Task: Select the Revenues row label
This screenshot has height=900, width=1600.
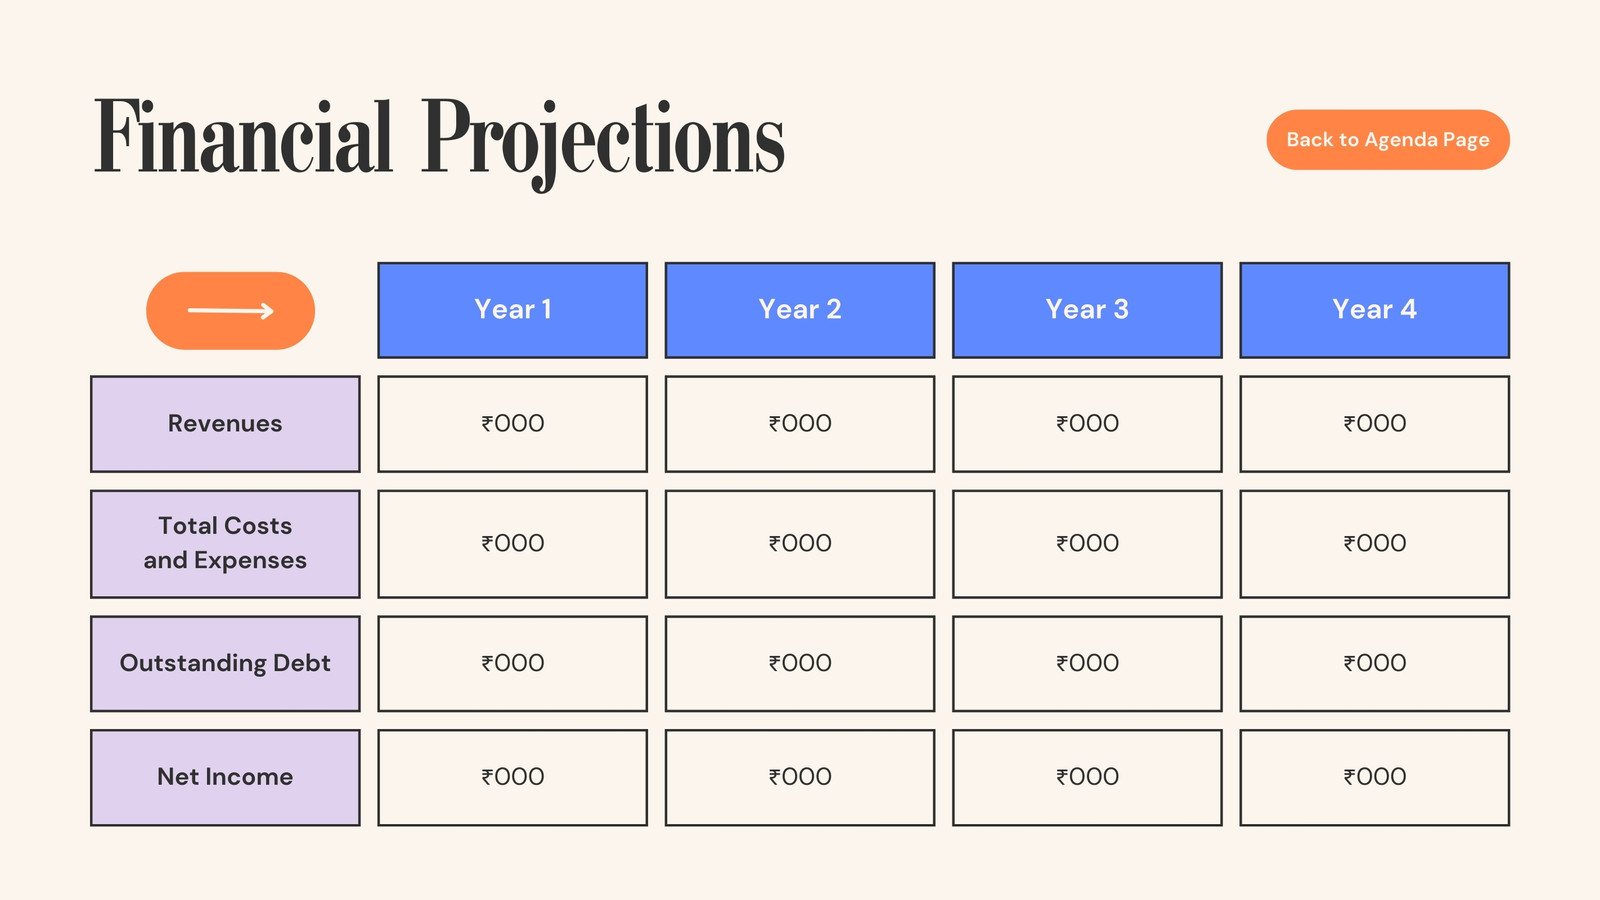Action: coord(225,424)
